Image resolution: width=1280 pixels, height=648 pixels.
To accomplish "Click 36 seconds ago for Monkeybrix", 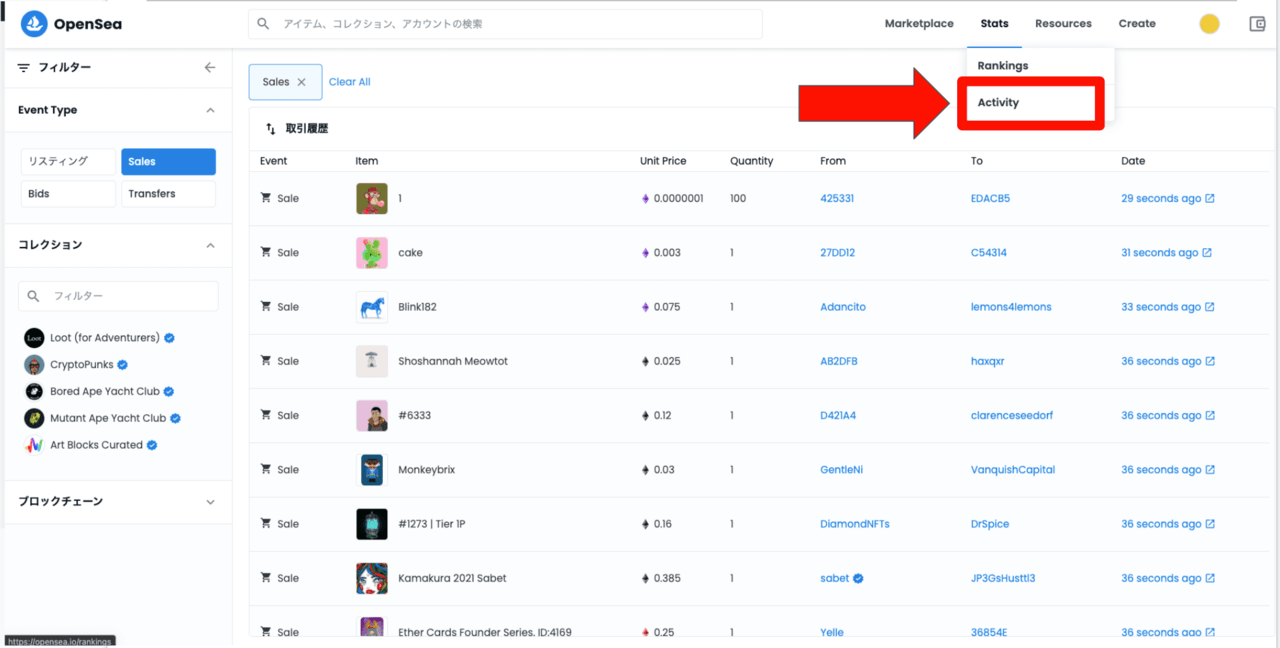I will point(1161,470).
